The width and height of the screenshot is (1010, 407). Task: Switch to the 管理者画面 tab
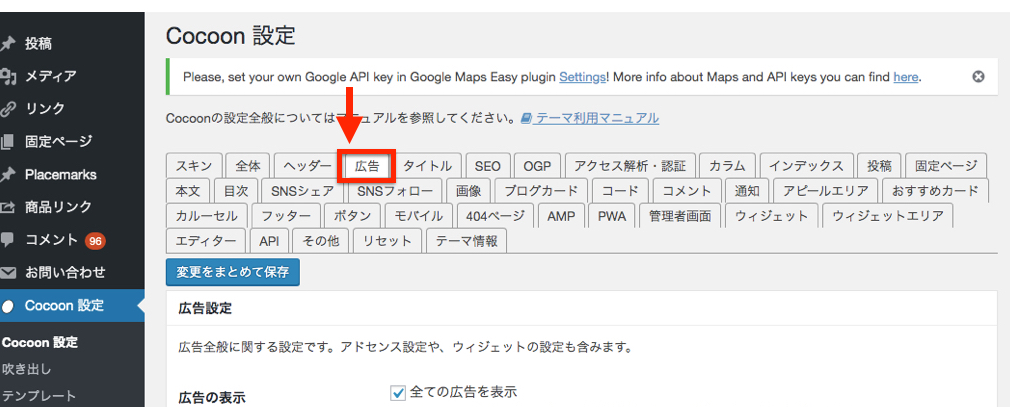tap(680, 216)
